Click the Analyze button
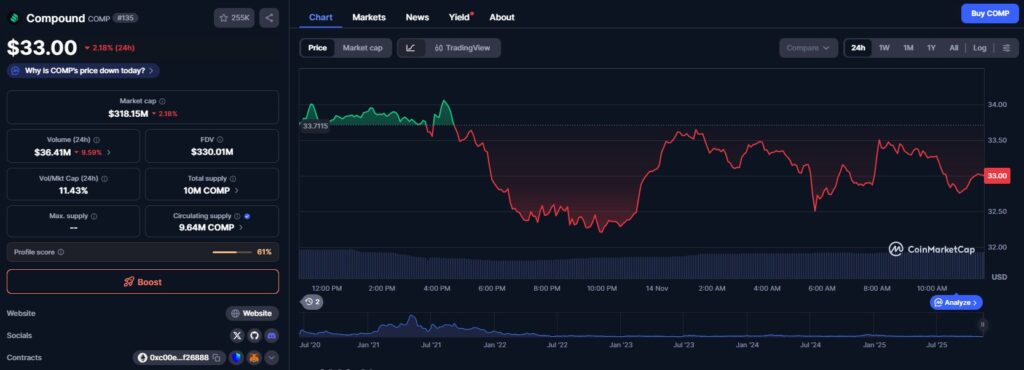1024x370 pixels. 956,303
